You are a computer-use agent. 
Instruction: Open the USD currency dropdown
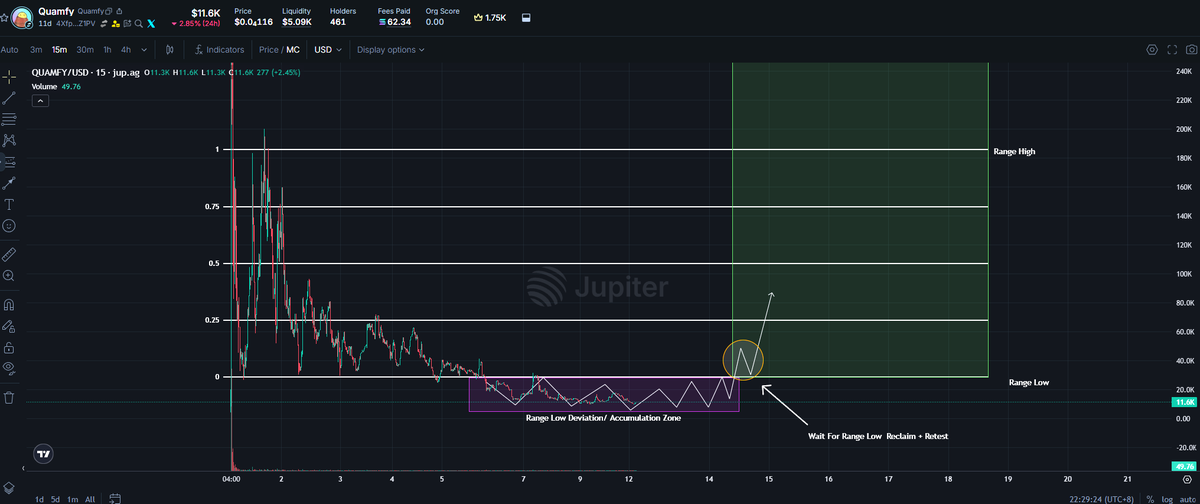pos(328,49)
